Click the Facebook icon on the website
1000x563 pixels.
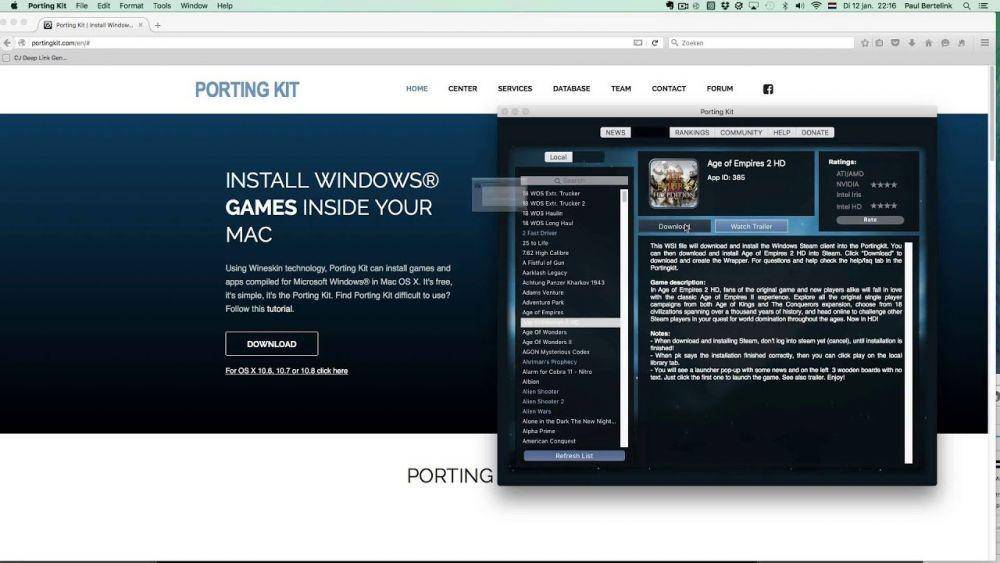tap(768, 89)
